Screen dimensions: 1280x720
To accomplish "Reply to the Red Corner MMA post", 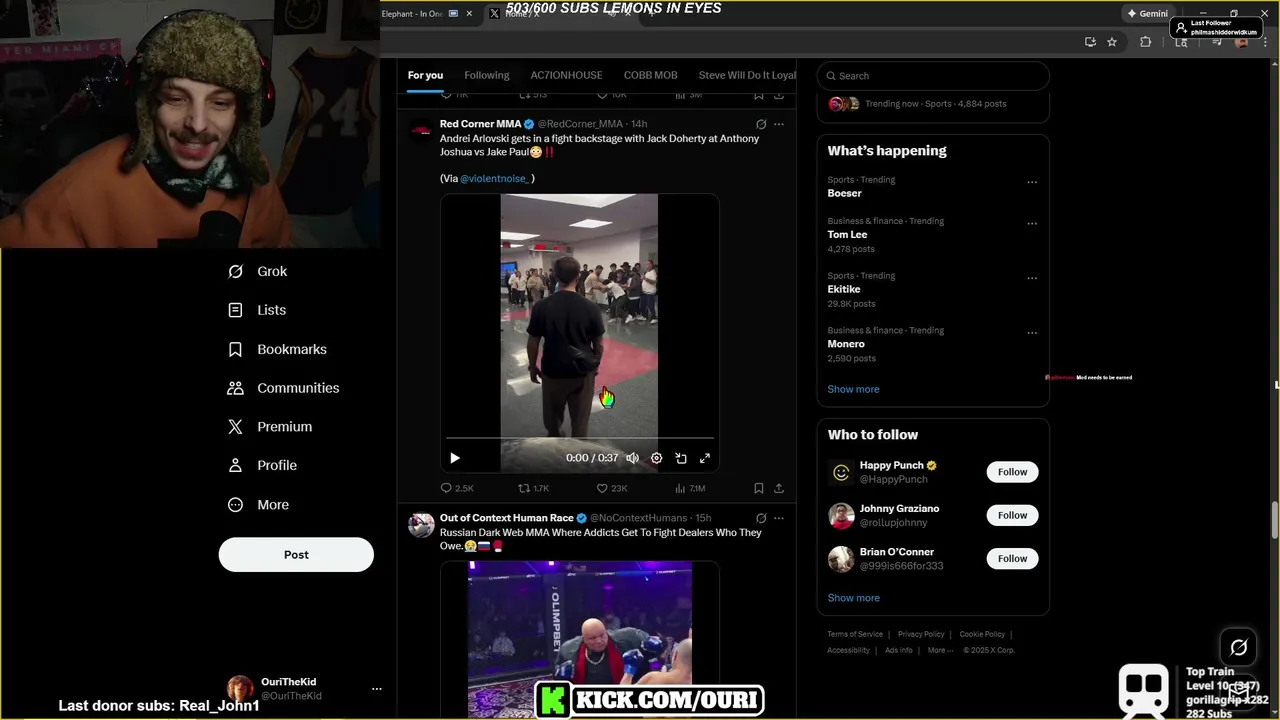I will [x=457, y=488].
